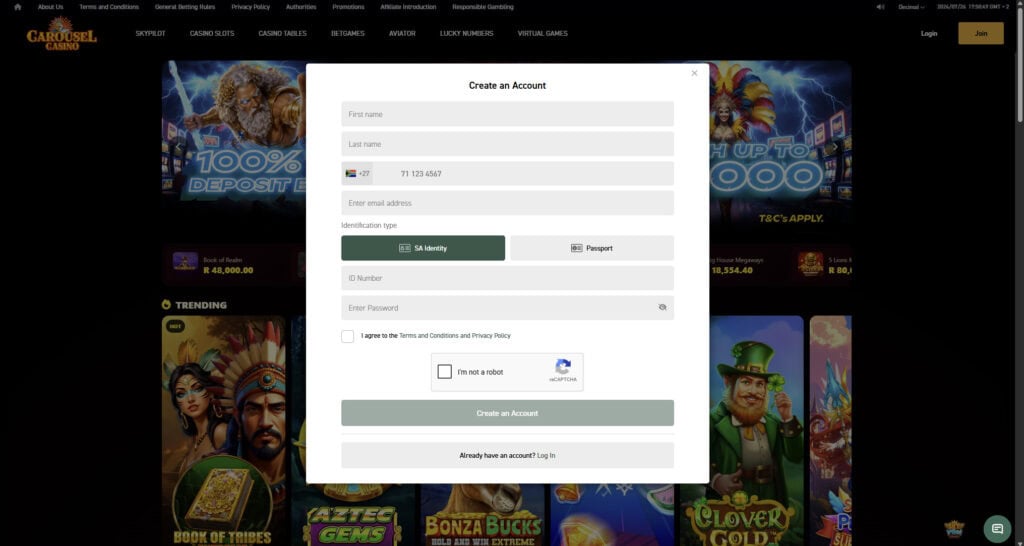
Task: Go to the Lucky Numbers menu
Action: [x=466, y=33]
